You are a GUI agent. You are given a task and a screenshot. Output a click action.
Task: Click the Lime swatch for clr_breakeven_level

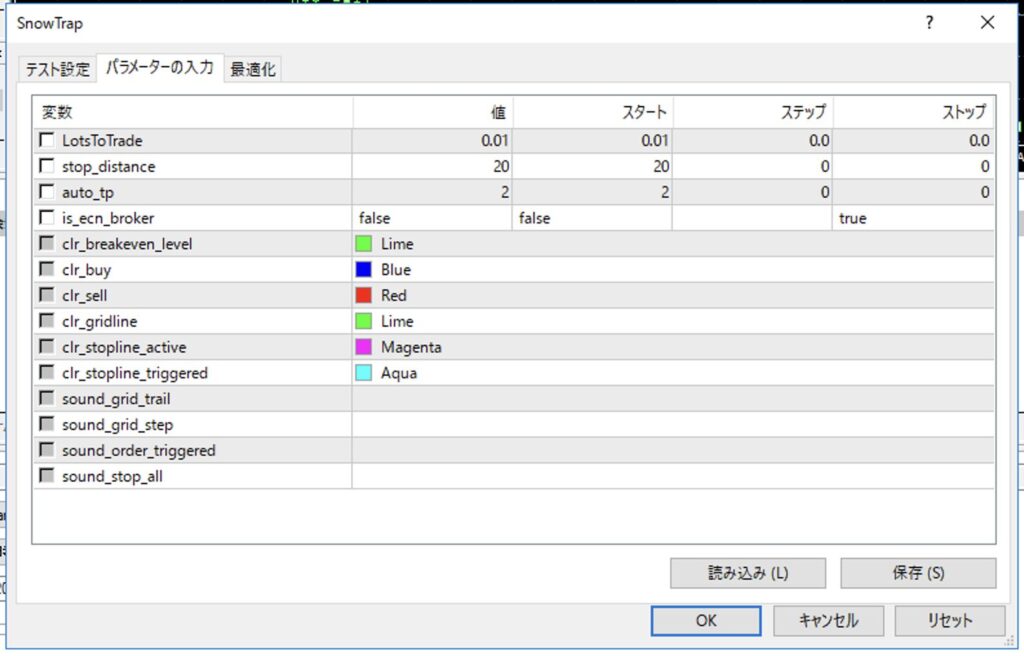click(363, 244)
